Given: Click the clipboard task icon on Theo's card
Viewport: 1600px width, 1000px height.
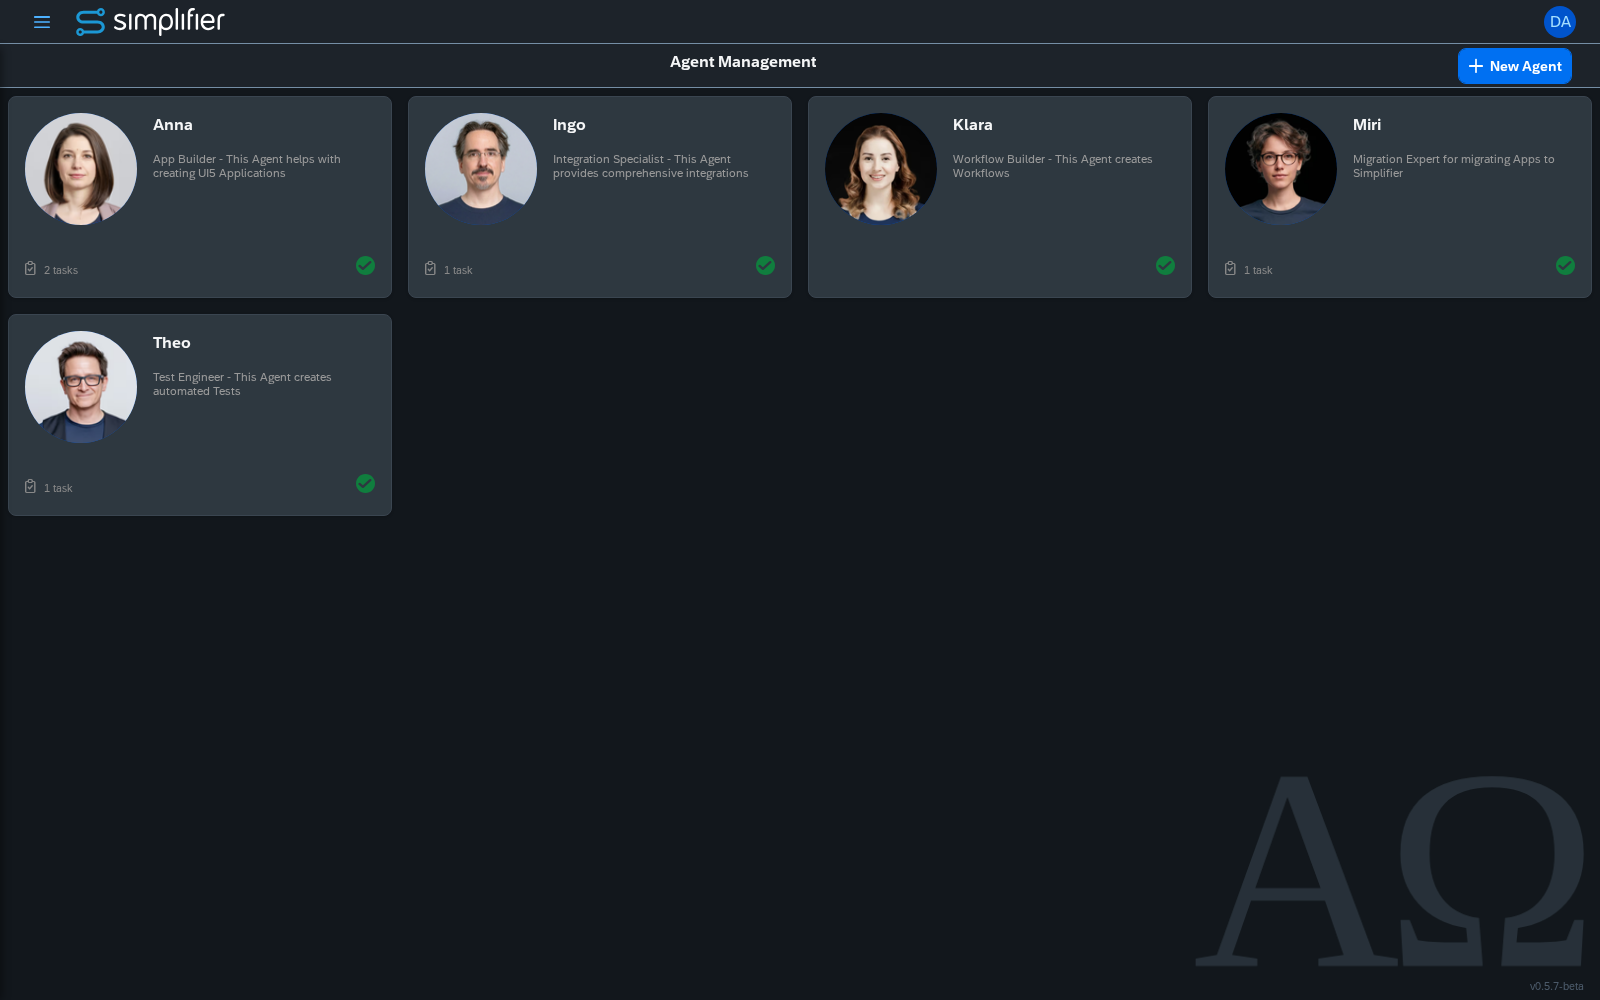Looking at the screenshot, I should (x=31, y=487).
